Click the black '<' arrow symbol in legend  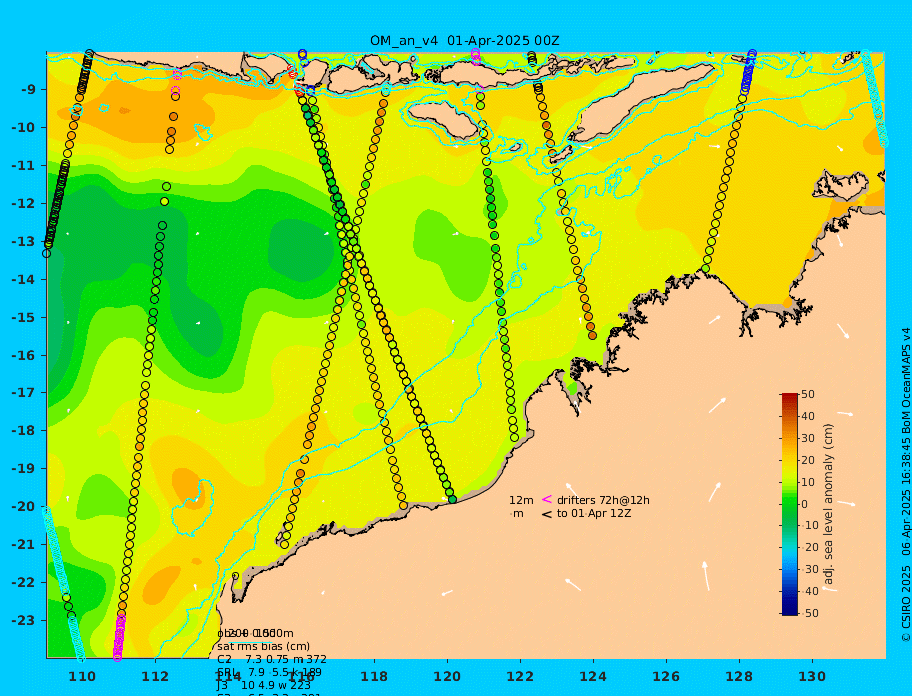pyautogui.click(x=546, y=514)
